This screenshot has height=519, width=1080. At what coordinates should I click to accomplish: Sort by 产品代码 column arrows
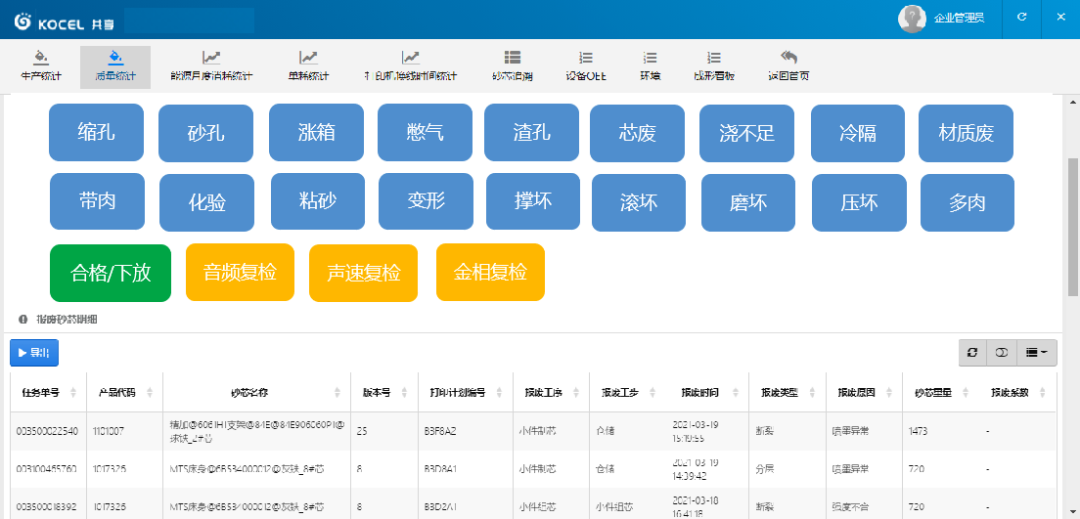point(149,393)
